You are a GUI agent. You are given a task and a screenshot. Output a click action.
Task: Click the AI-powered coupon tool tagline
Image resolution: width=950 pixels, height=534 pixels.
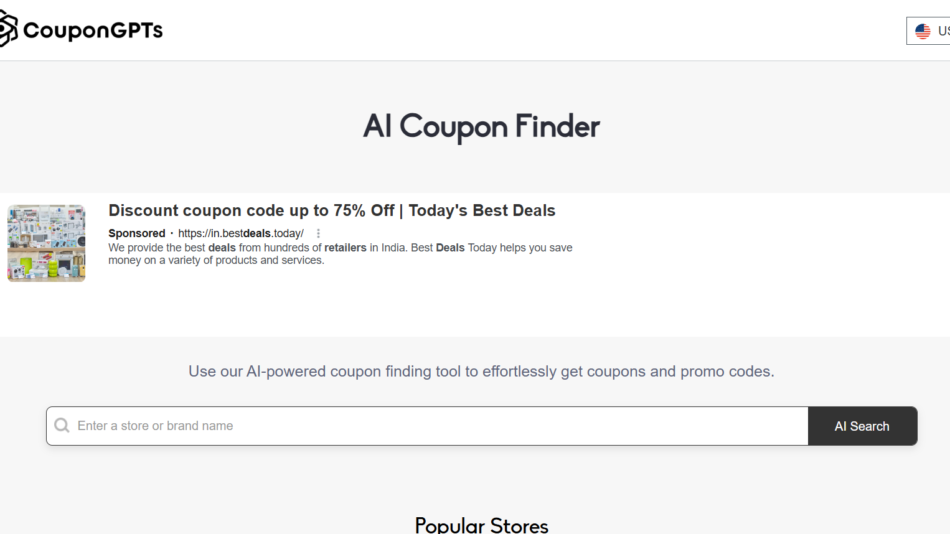coord(481,371)
